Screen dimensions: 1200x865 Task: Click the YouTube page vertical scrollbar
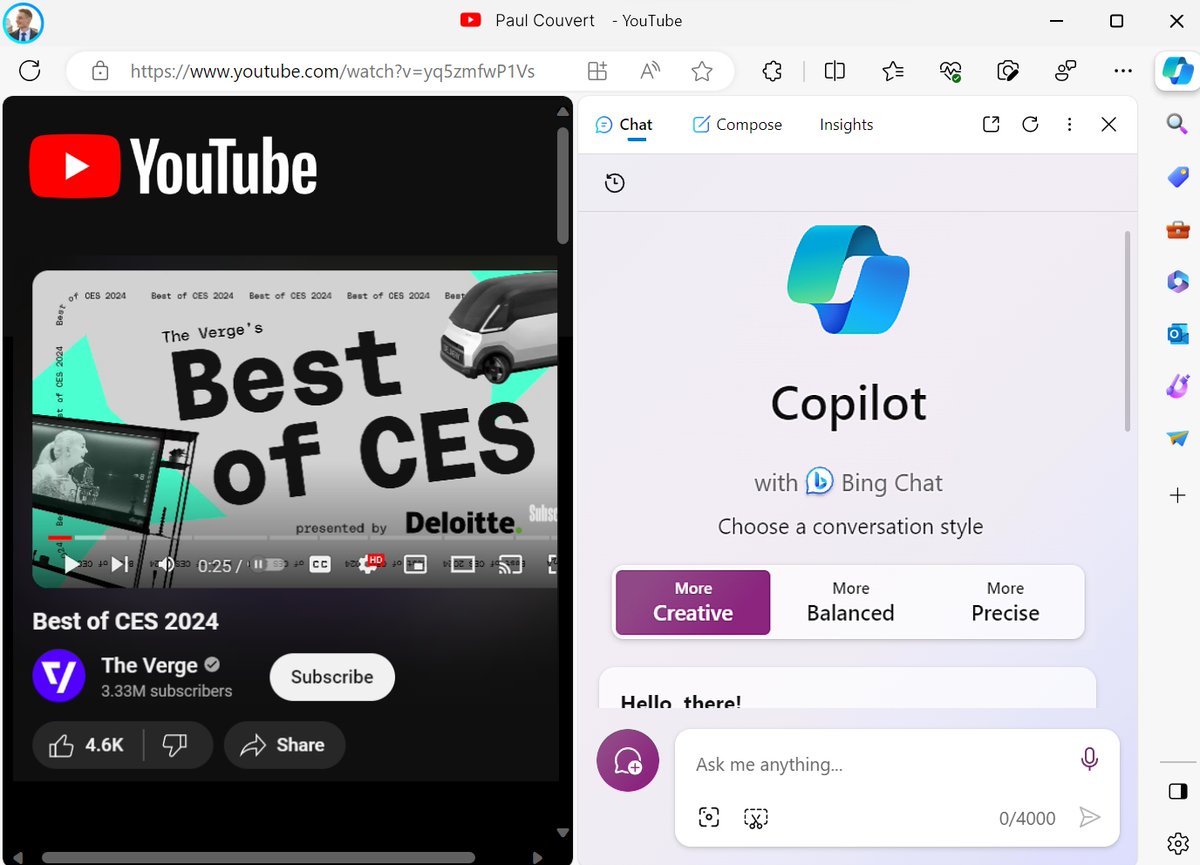point(563,185)
